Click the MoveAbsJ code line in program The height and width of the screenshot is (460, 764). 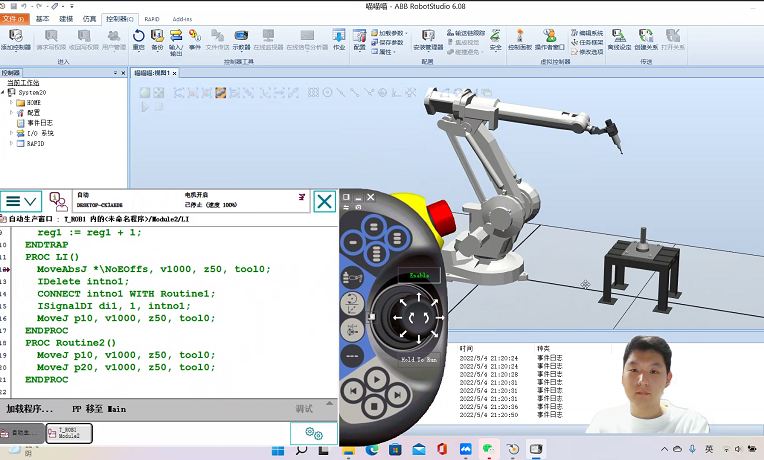pyautogui.click(x=153, y=269)
